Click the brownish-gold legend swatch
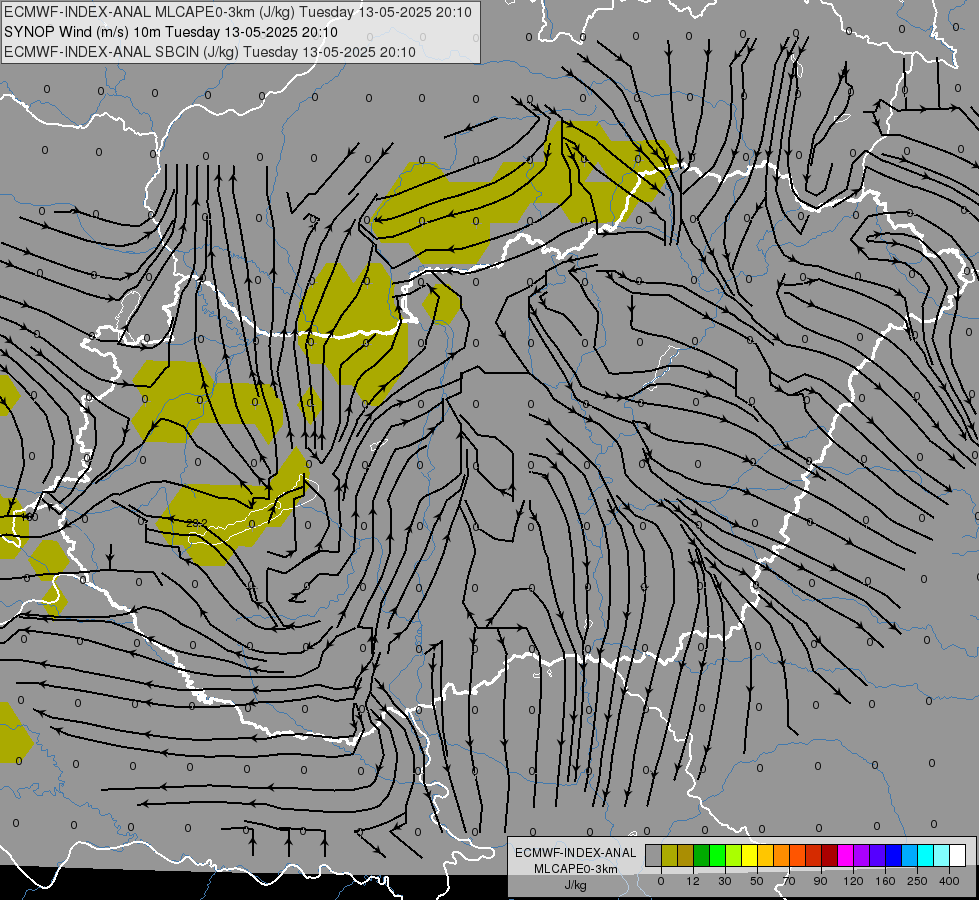This screenshot has width=979, height=900. [x=686, y=855]
